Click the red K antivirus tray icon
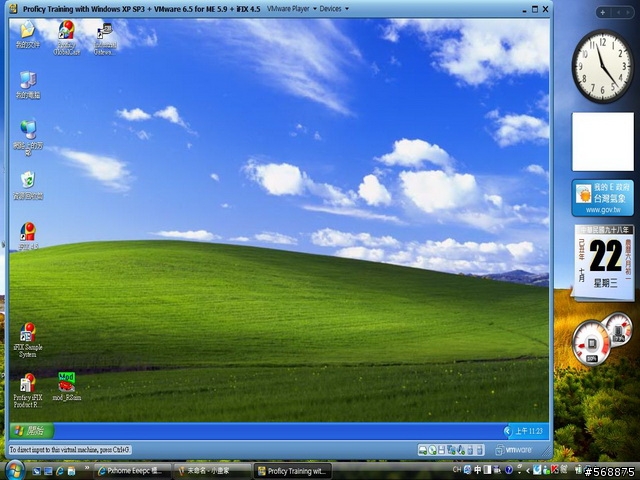The image size is (640, 480). coord(555,470)
